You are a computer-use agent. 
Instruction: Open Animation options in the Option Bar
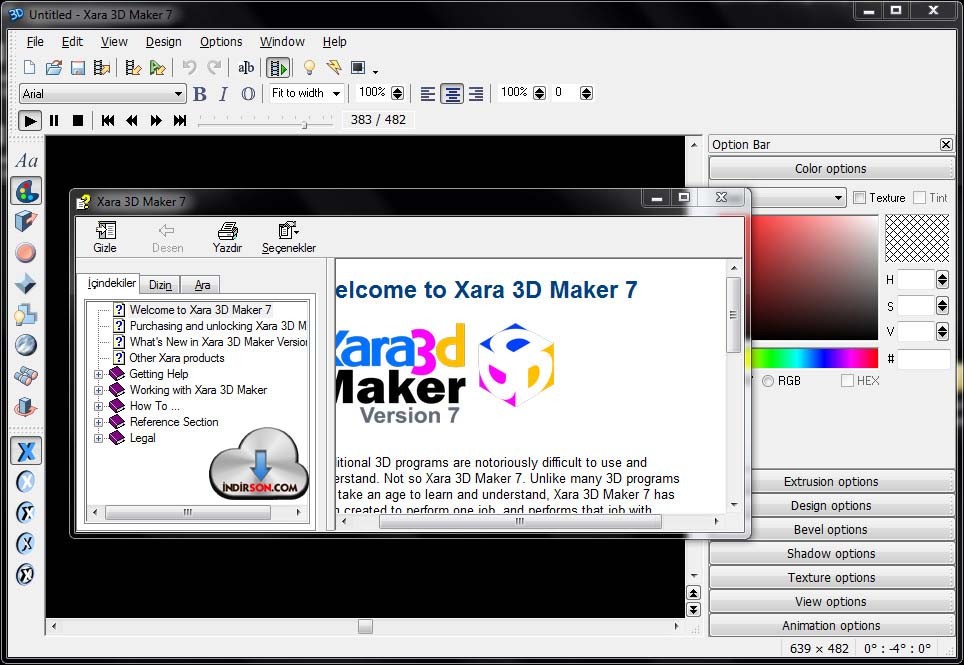pos(831,626)
